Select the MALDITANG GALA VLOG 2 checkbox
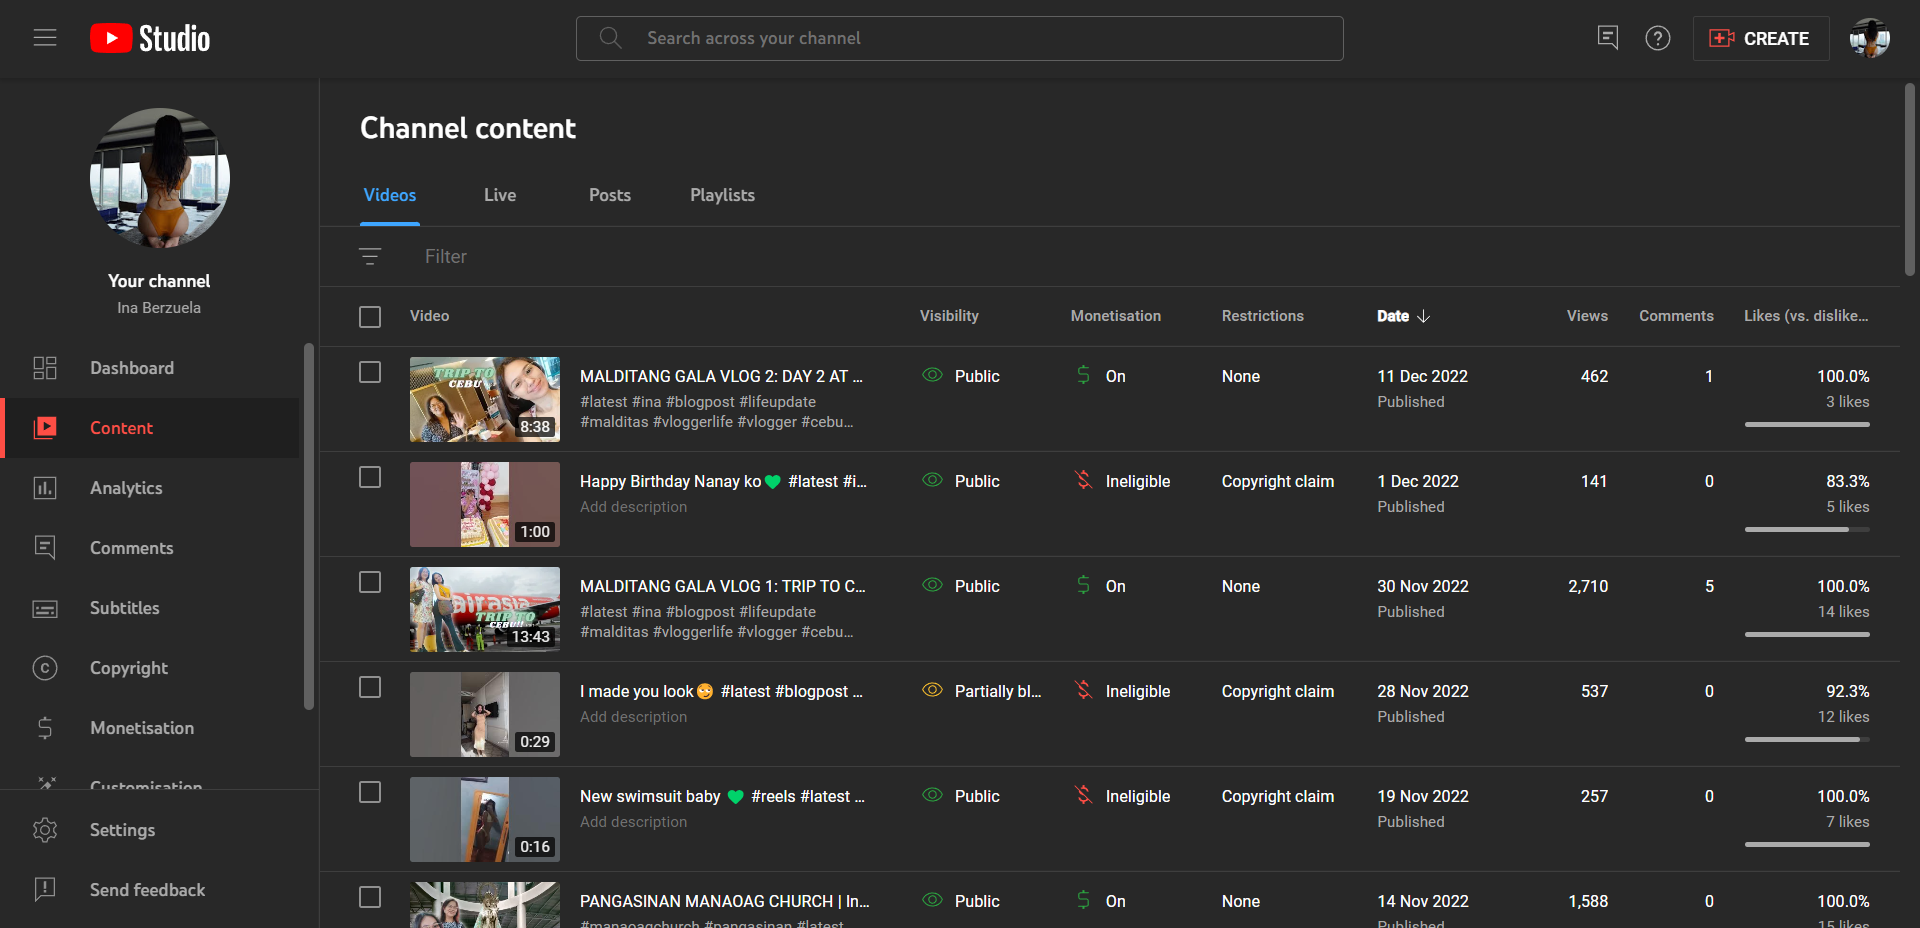This screenshot has width=1920, height=928. pos(370,372)
